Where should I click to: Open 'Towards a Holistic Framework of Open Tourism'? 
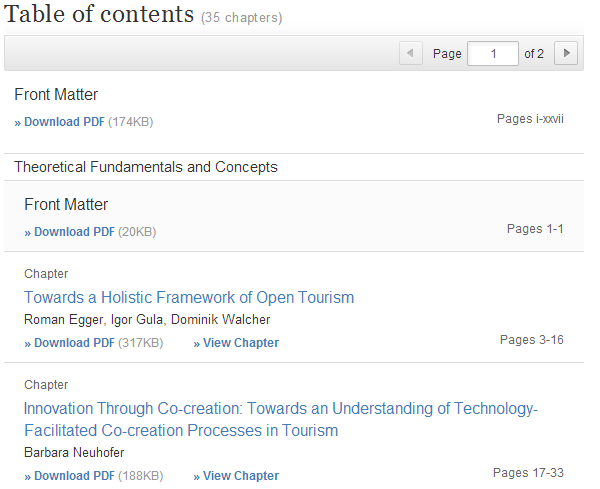[189, 297]
